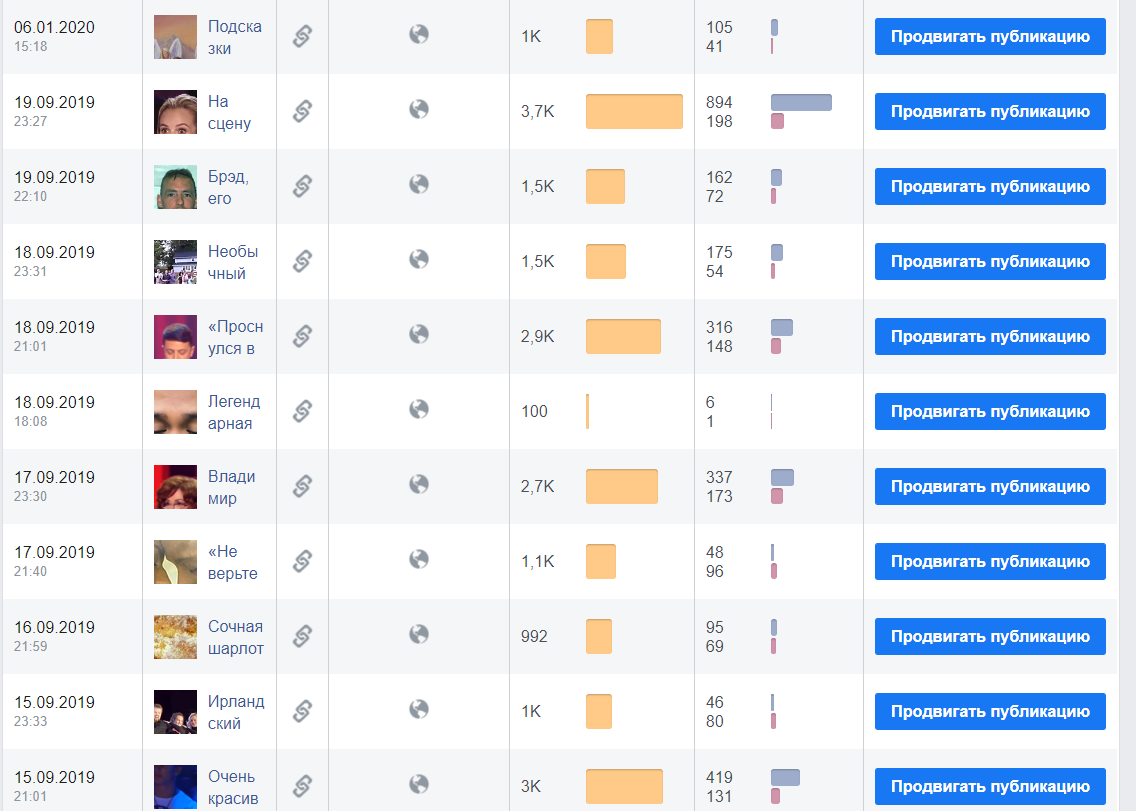Click link icon in Очень красив row
Viewport: 1136px width, 811px height.
click(x=302, y=786)
